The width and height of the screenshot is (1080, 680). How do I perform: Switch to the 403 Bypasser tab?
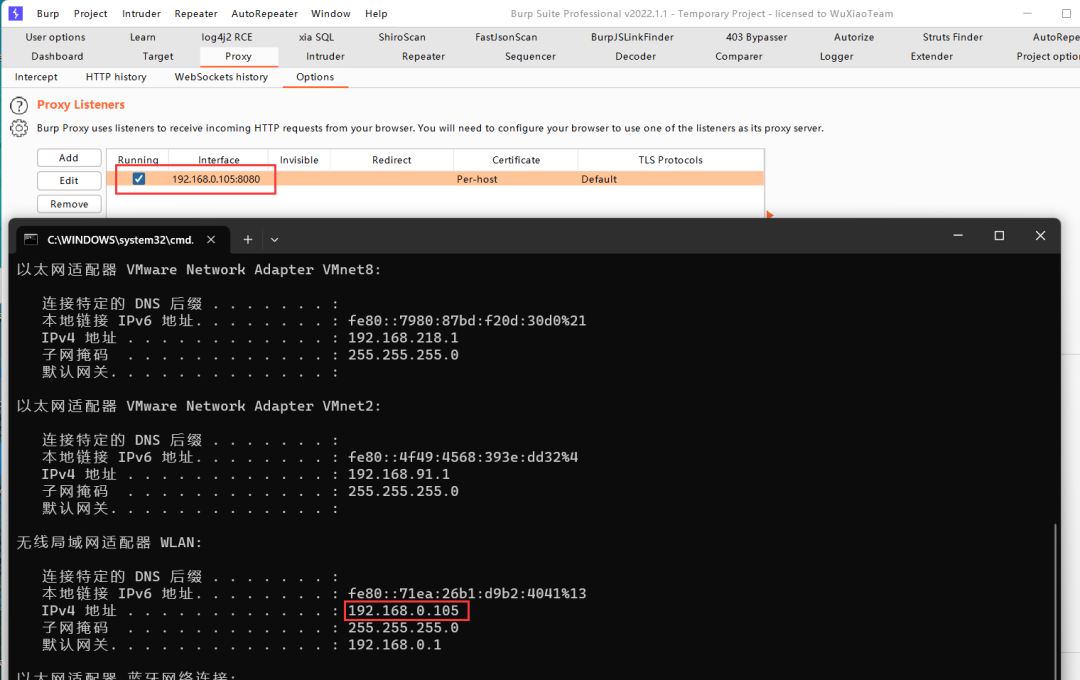pos(756,37)
